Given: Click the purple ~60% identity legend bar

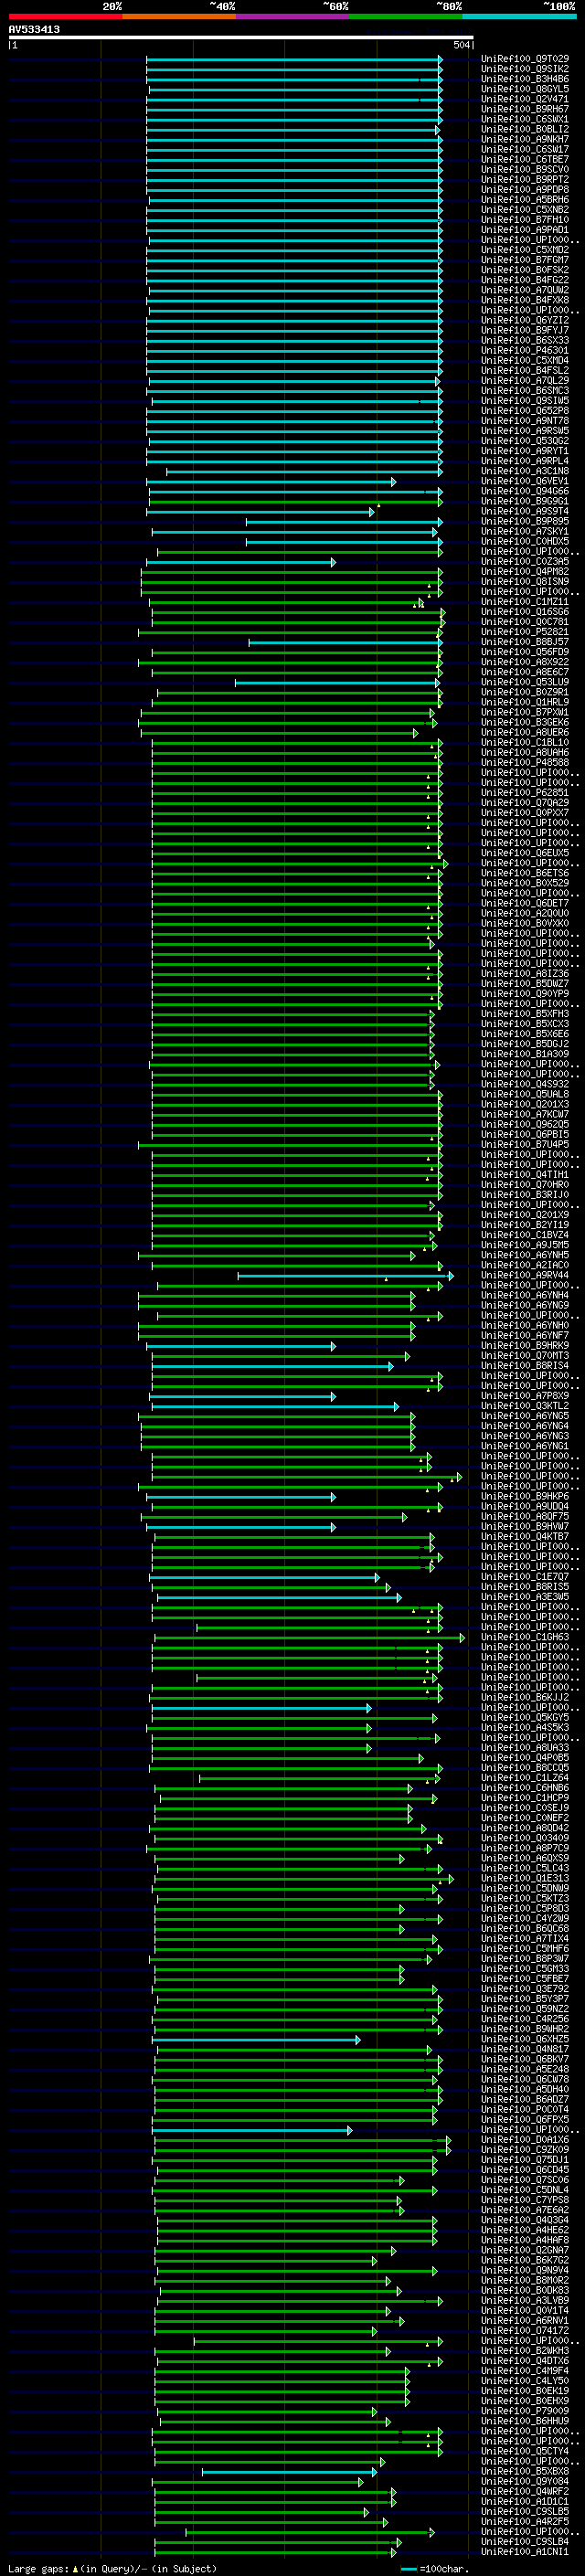Looking at the screenshot, I should 293,16.
